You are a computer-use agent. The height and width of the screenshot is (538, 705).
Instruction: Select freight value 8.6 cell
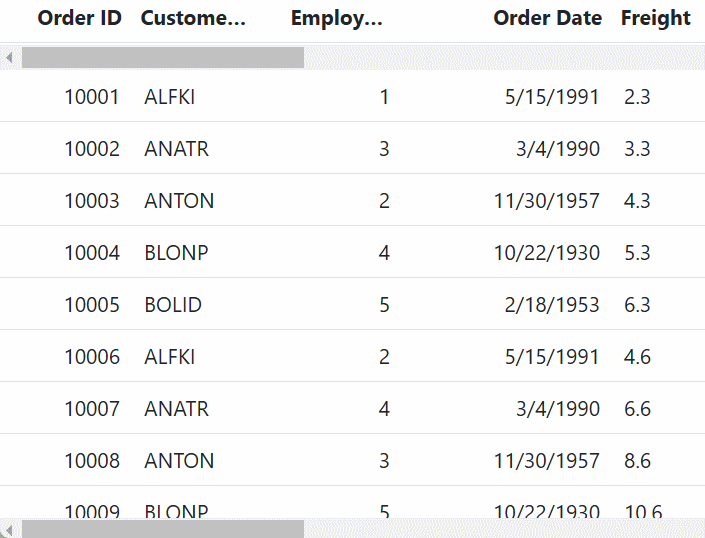tap(637, 461)
